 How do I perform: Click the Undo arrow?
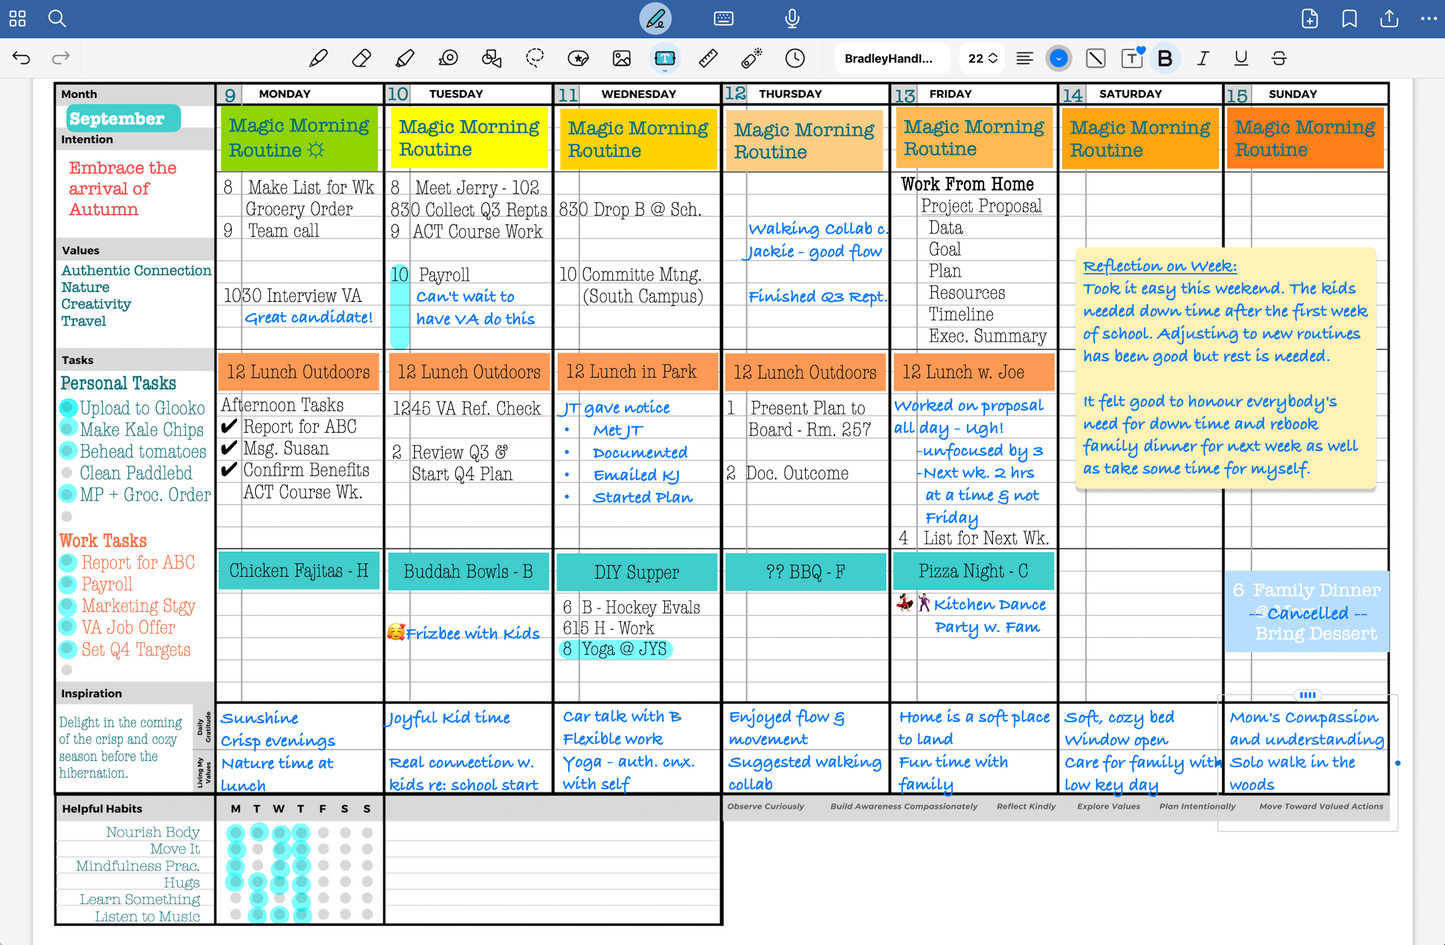point(22,59)
